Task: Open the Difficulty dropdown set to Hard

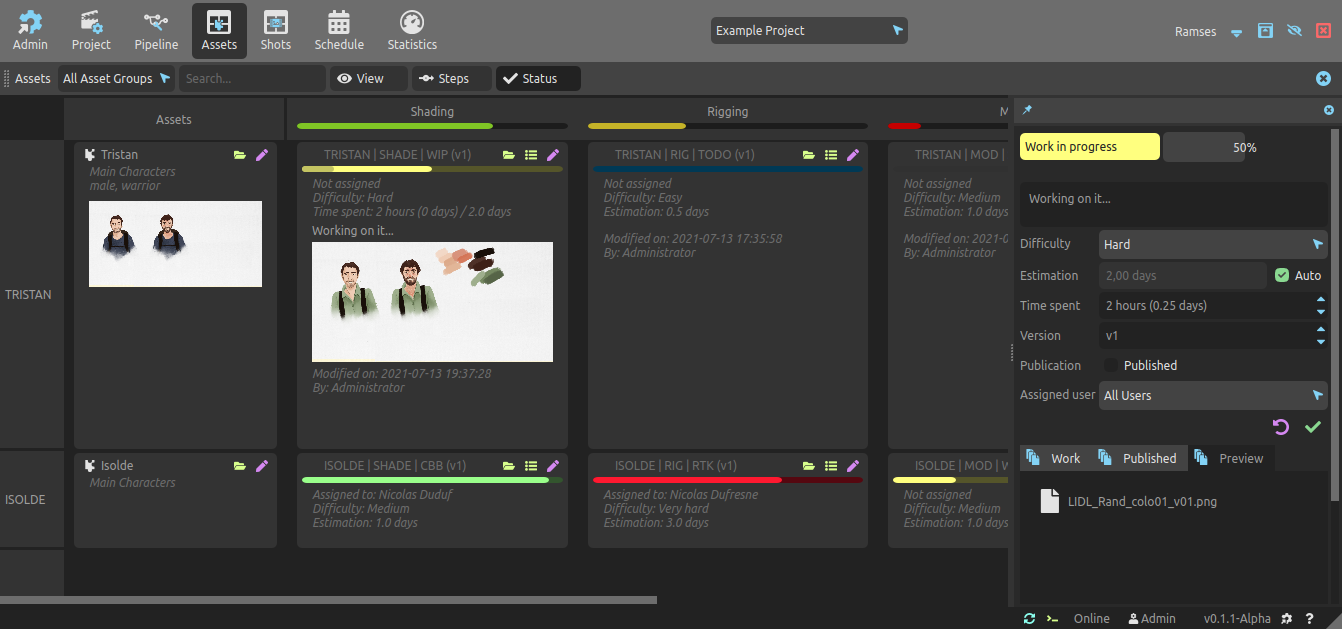Action: click(x=1213, y=244)
